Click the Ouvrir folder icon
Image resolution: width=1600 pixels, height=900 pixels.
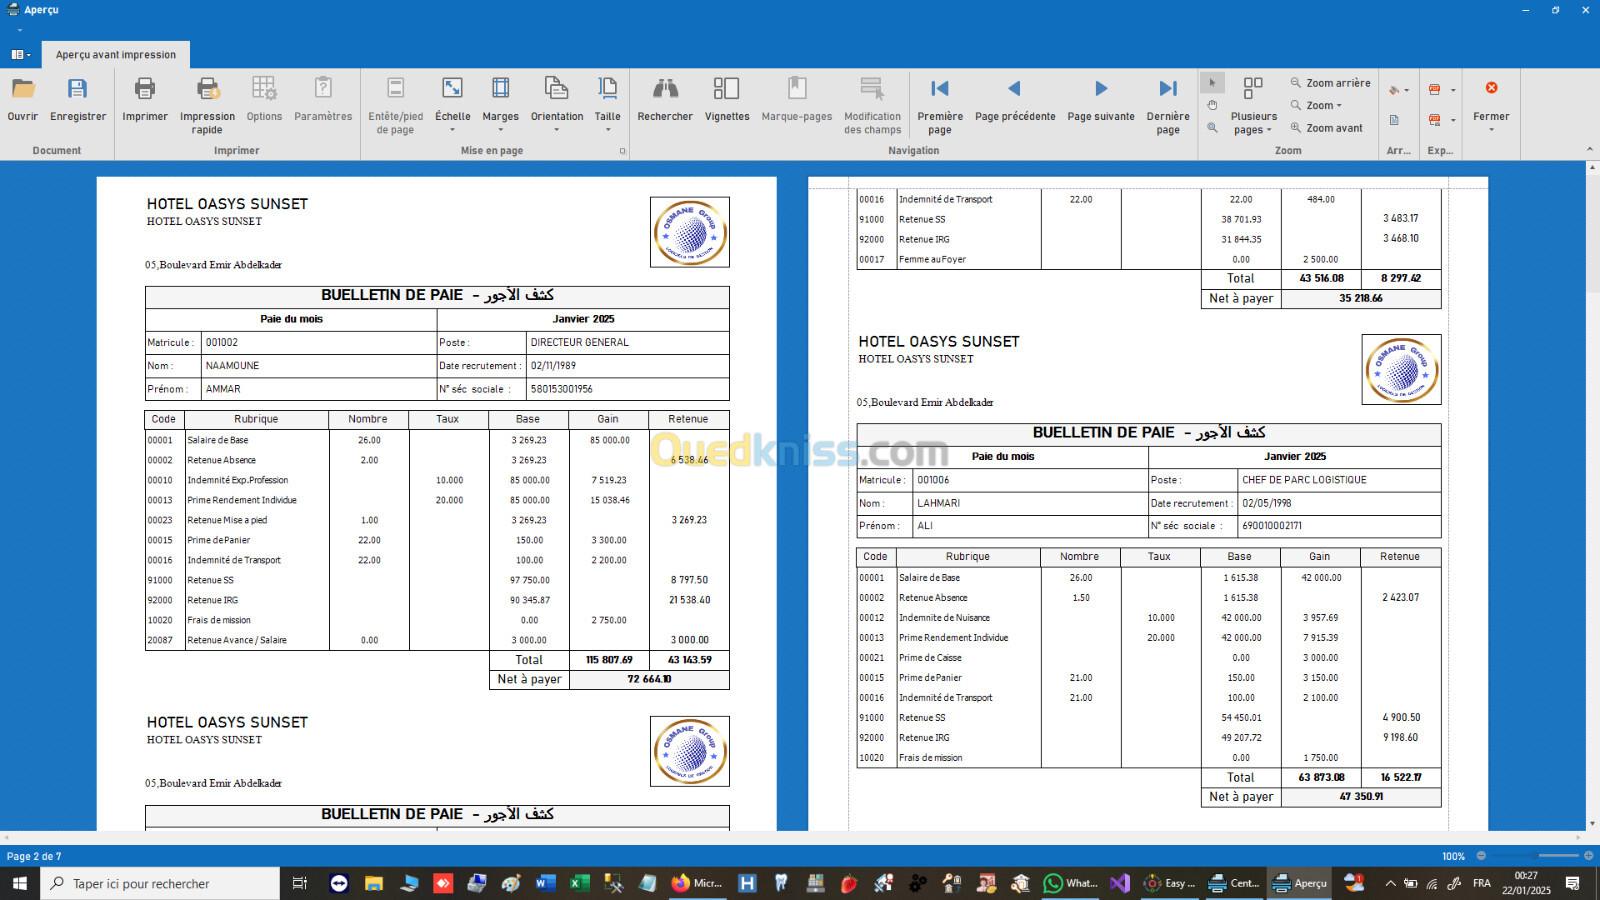[23, 90]
